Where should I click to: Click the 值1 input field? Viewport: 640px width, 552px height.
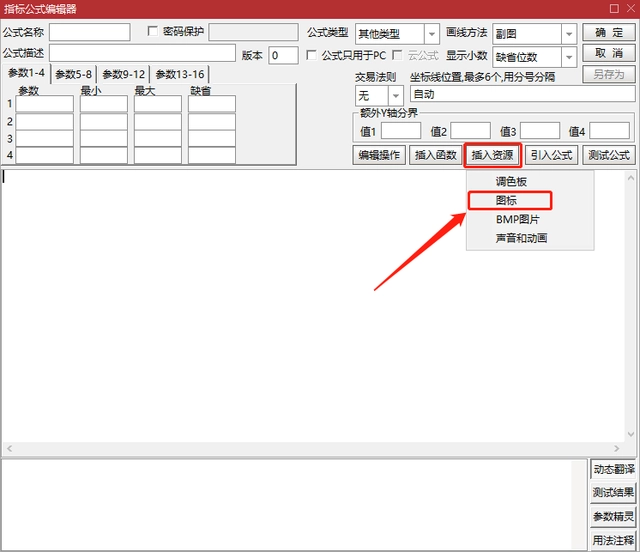tap(401, 131)
